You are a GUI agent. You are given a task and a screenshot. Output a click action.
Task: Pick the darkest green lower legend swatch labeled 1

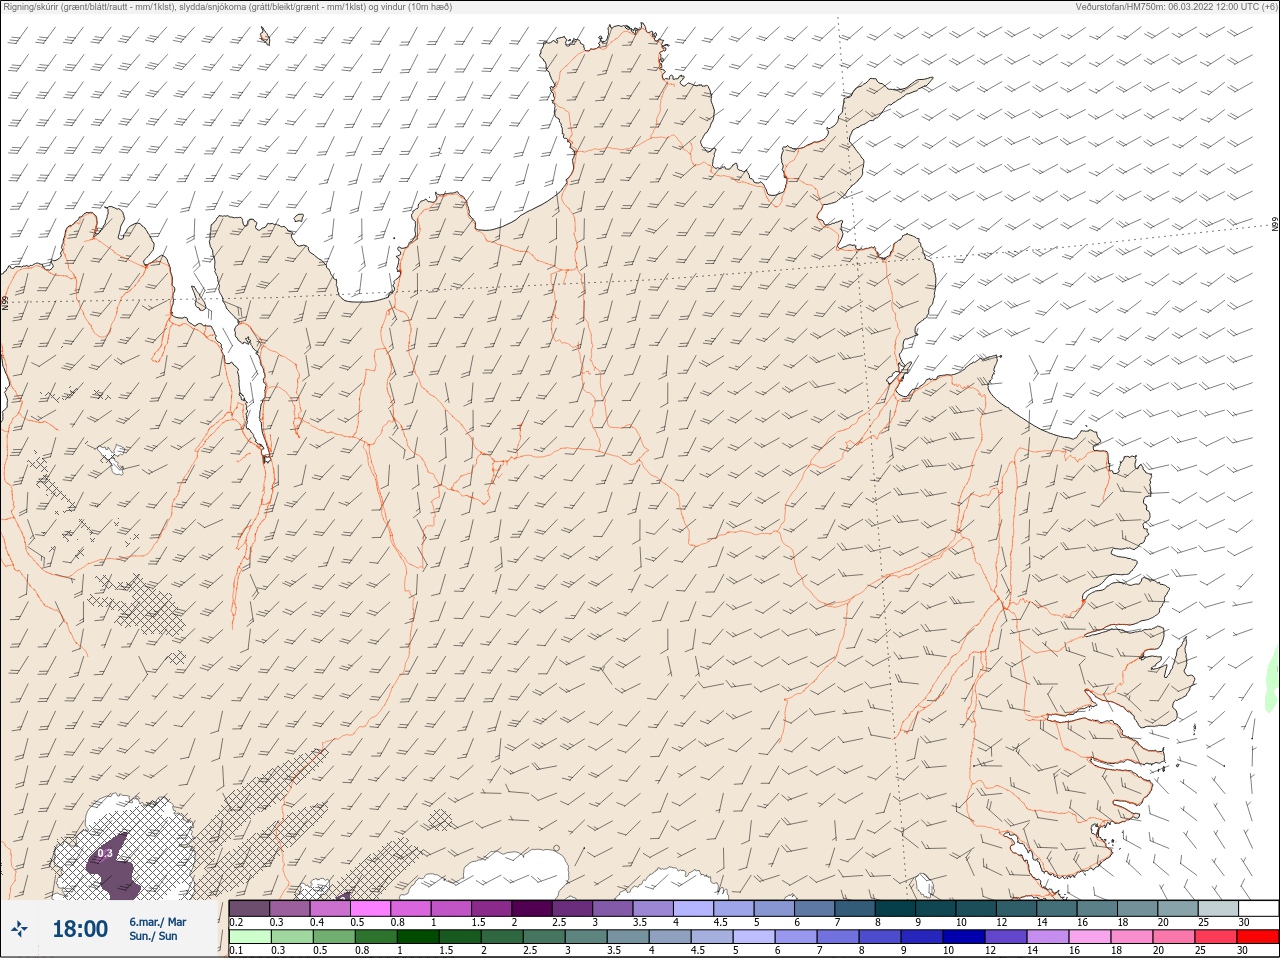tap(418, 937)
